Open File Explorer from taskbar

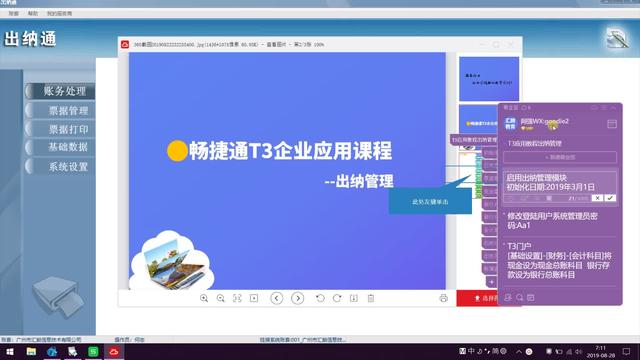click(x=31, y=351)
